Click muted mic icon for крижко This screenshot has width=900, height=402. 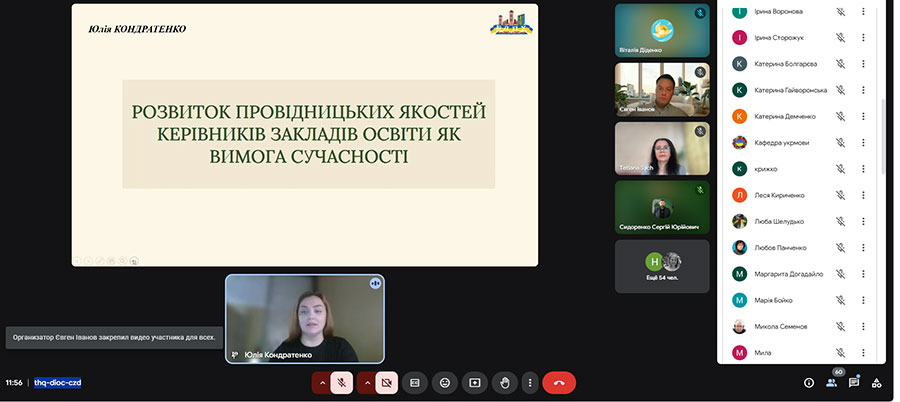point(840,169)
